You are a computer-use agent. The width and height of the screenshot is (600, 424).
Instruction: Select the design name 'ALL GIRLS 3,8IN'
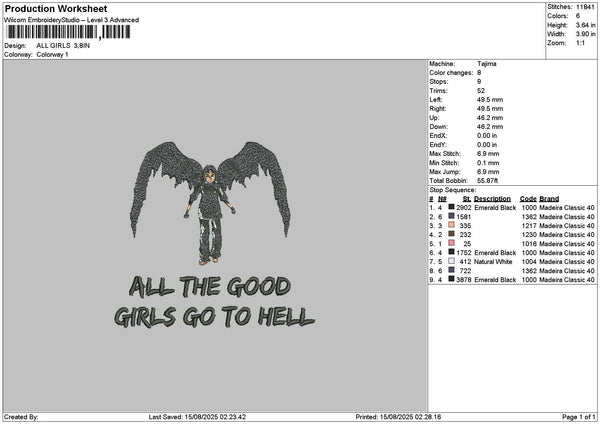click(63, 46)
